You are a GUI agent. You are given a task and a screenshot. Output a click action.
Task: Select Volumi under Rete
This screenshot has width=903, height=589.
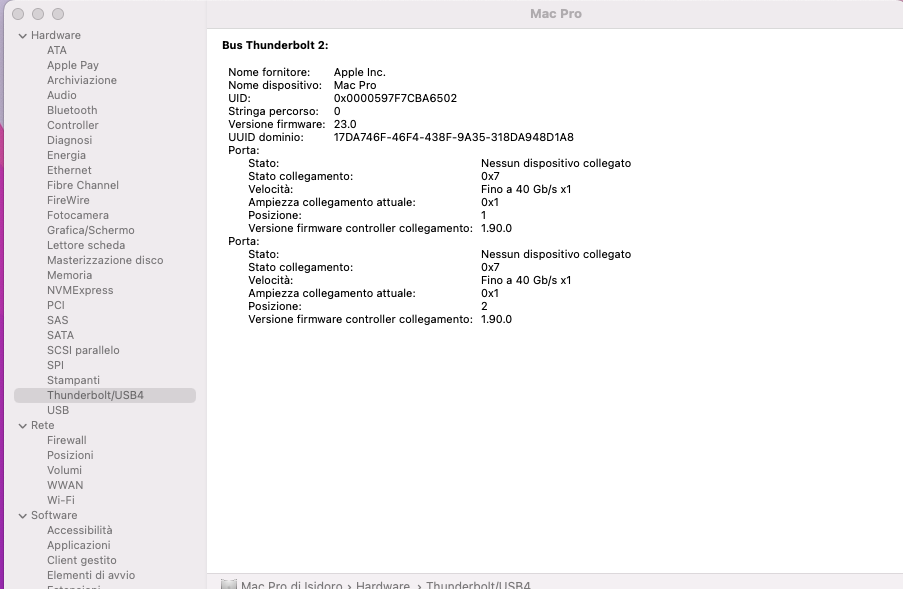point(64,470)
